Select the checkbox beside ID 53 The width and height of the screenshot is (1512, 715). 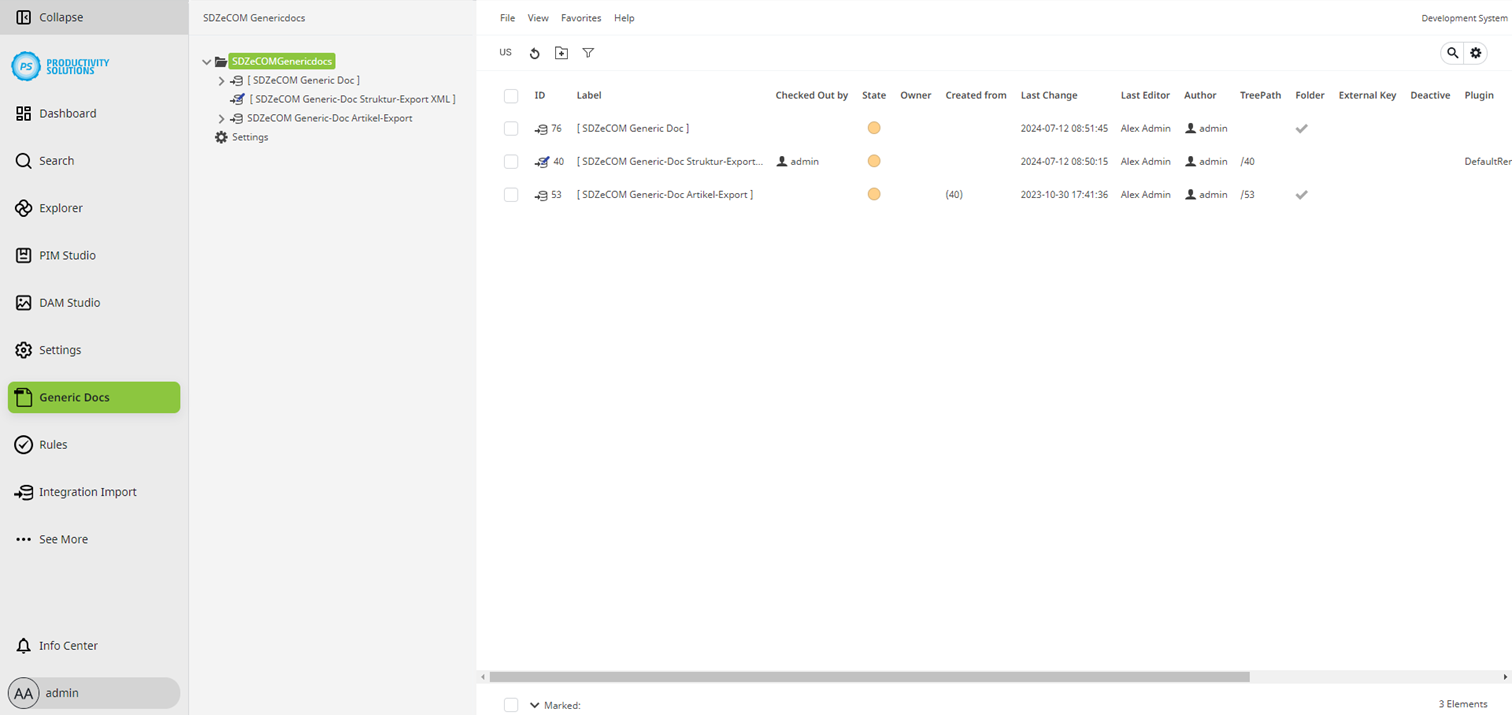(511, 194)
